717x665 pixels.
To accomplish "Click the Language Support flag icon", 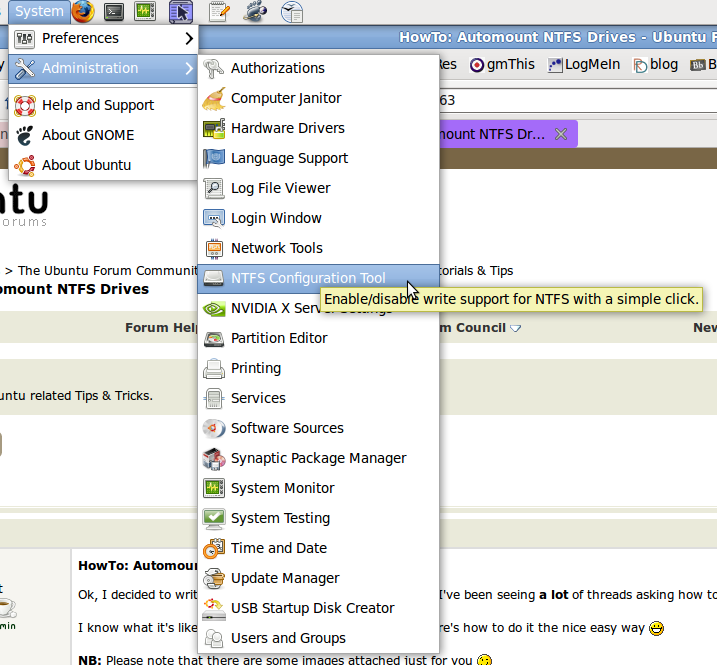I will click(214, 158).
